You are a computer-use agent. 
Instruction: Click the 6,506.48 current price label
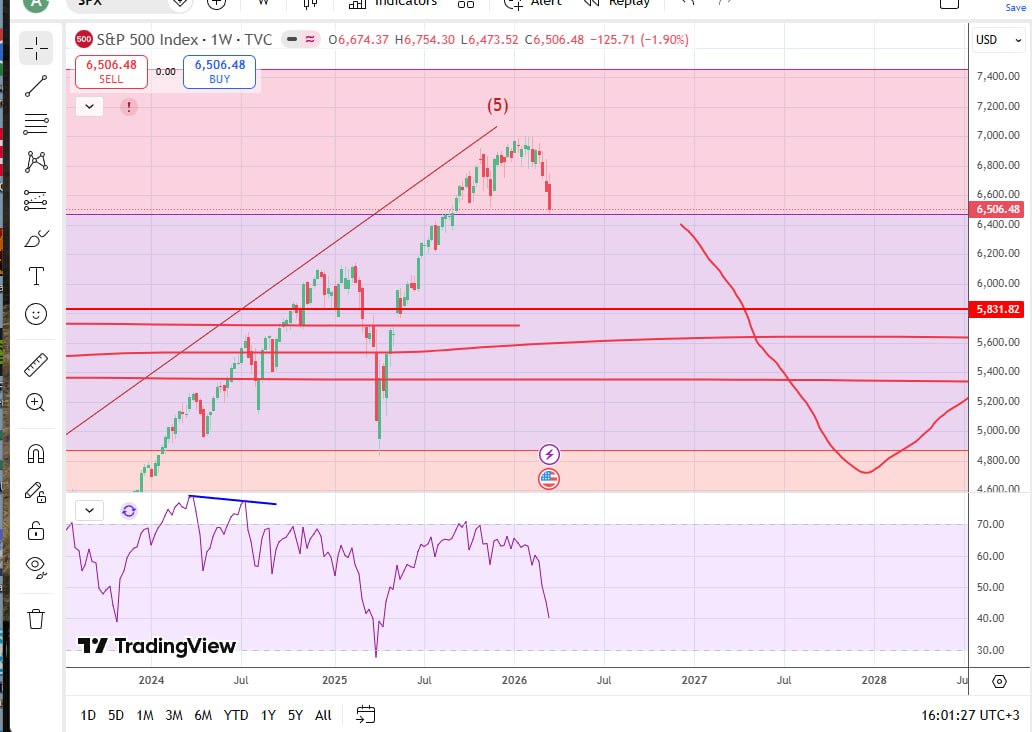[x=996, y=209]
